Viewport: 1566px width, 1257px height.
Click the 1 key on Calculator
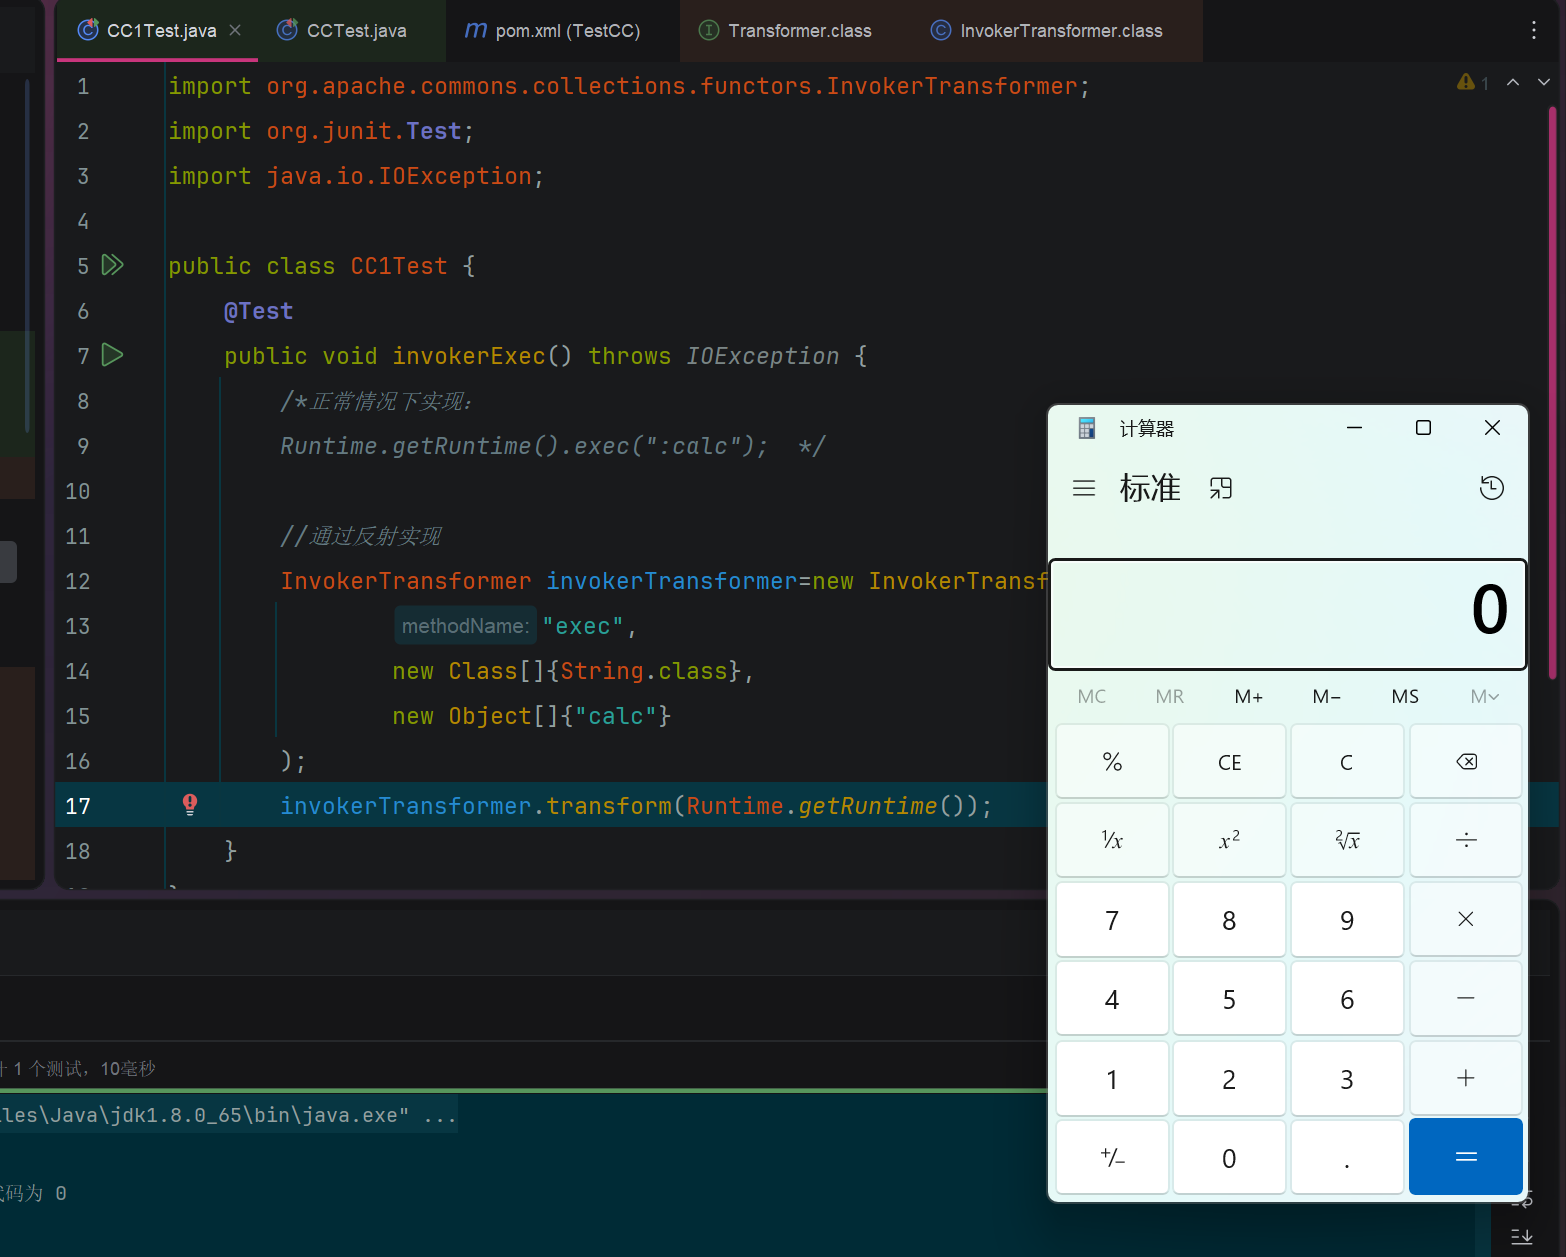point(1112,1078)
